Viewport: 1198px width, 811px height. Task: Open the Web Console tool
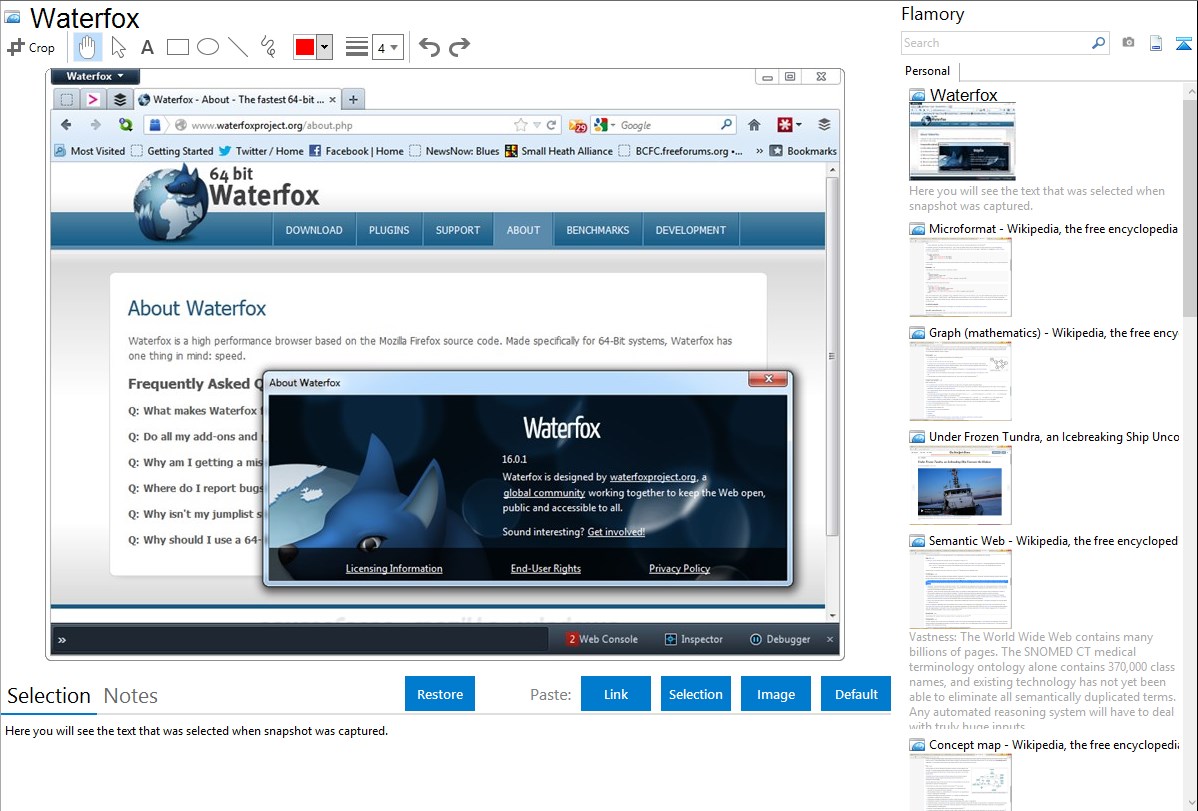click(602, 639)
